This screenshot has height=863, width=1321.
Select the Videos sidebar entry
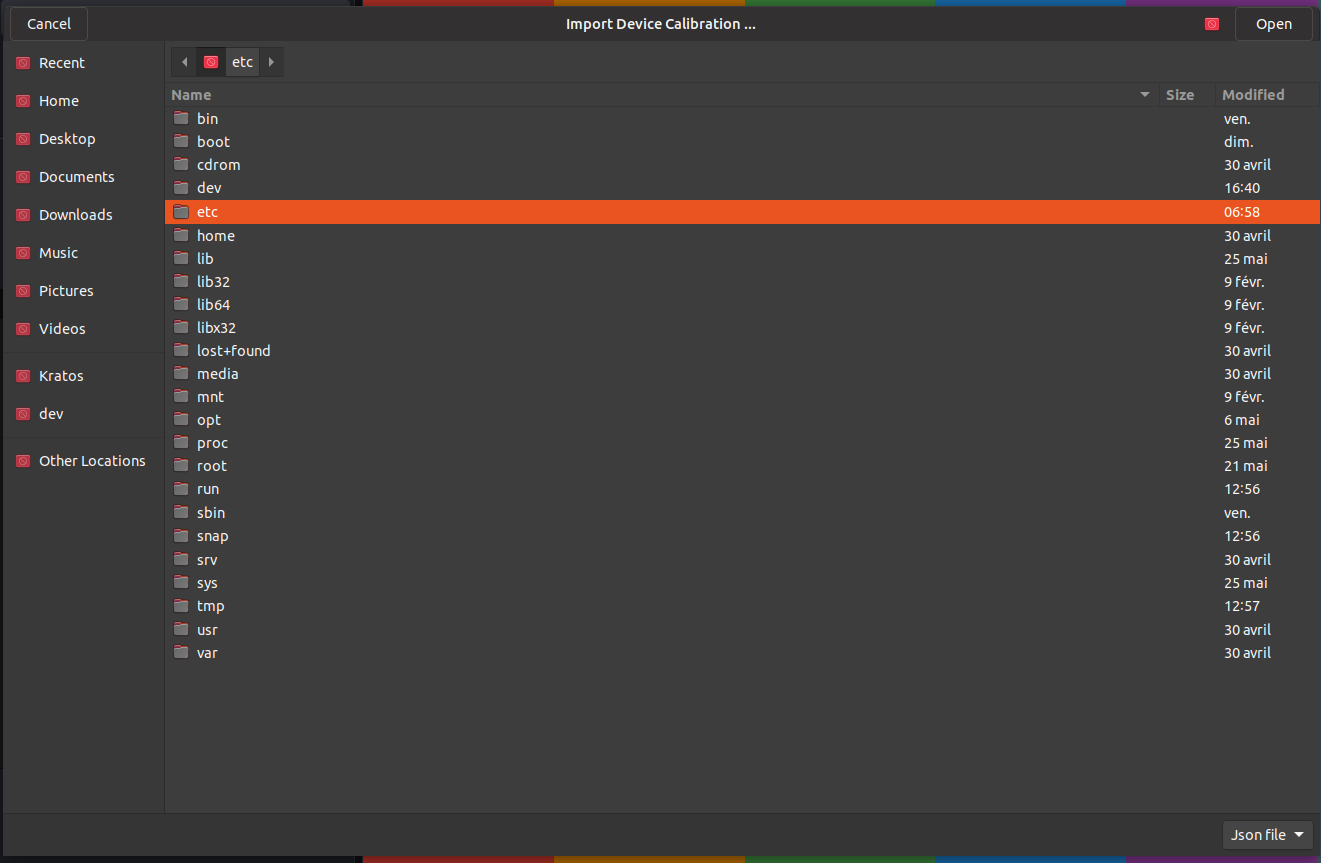(61, 328)
